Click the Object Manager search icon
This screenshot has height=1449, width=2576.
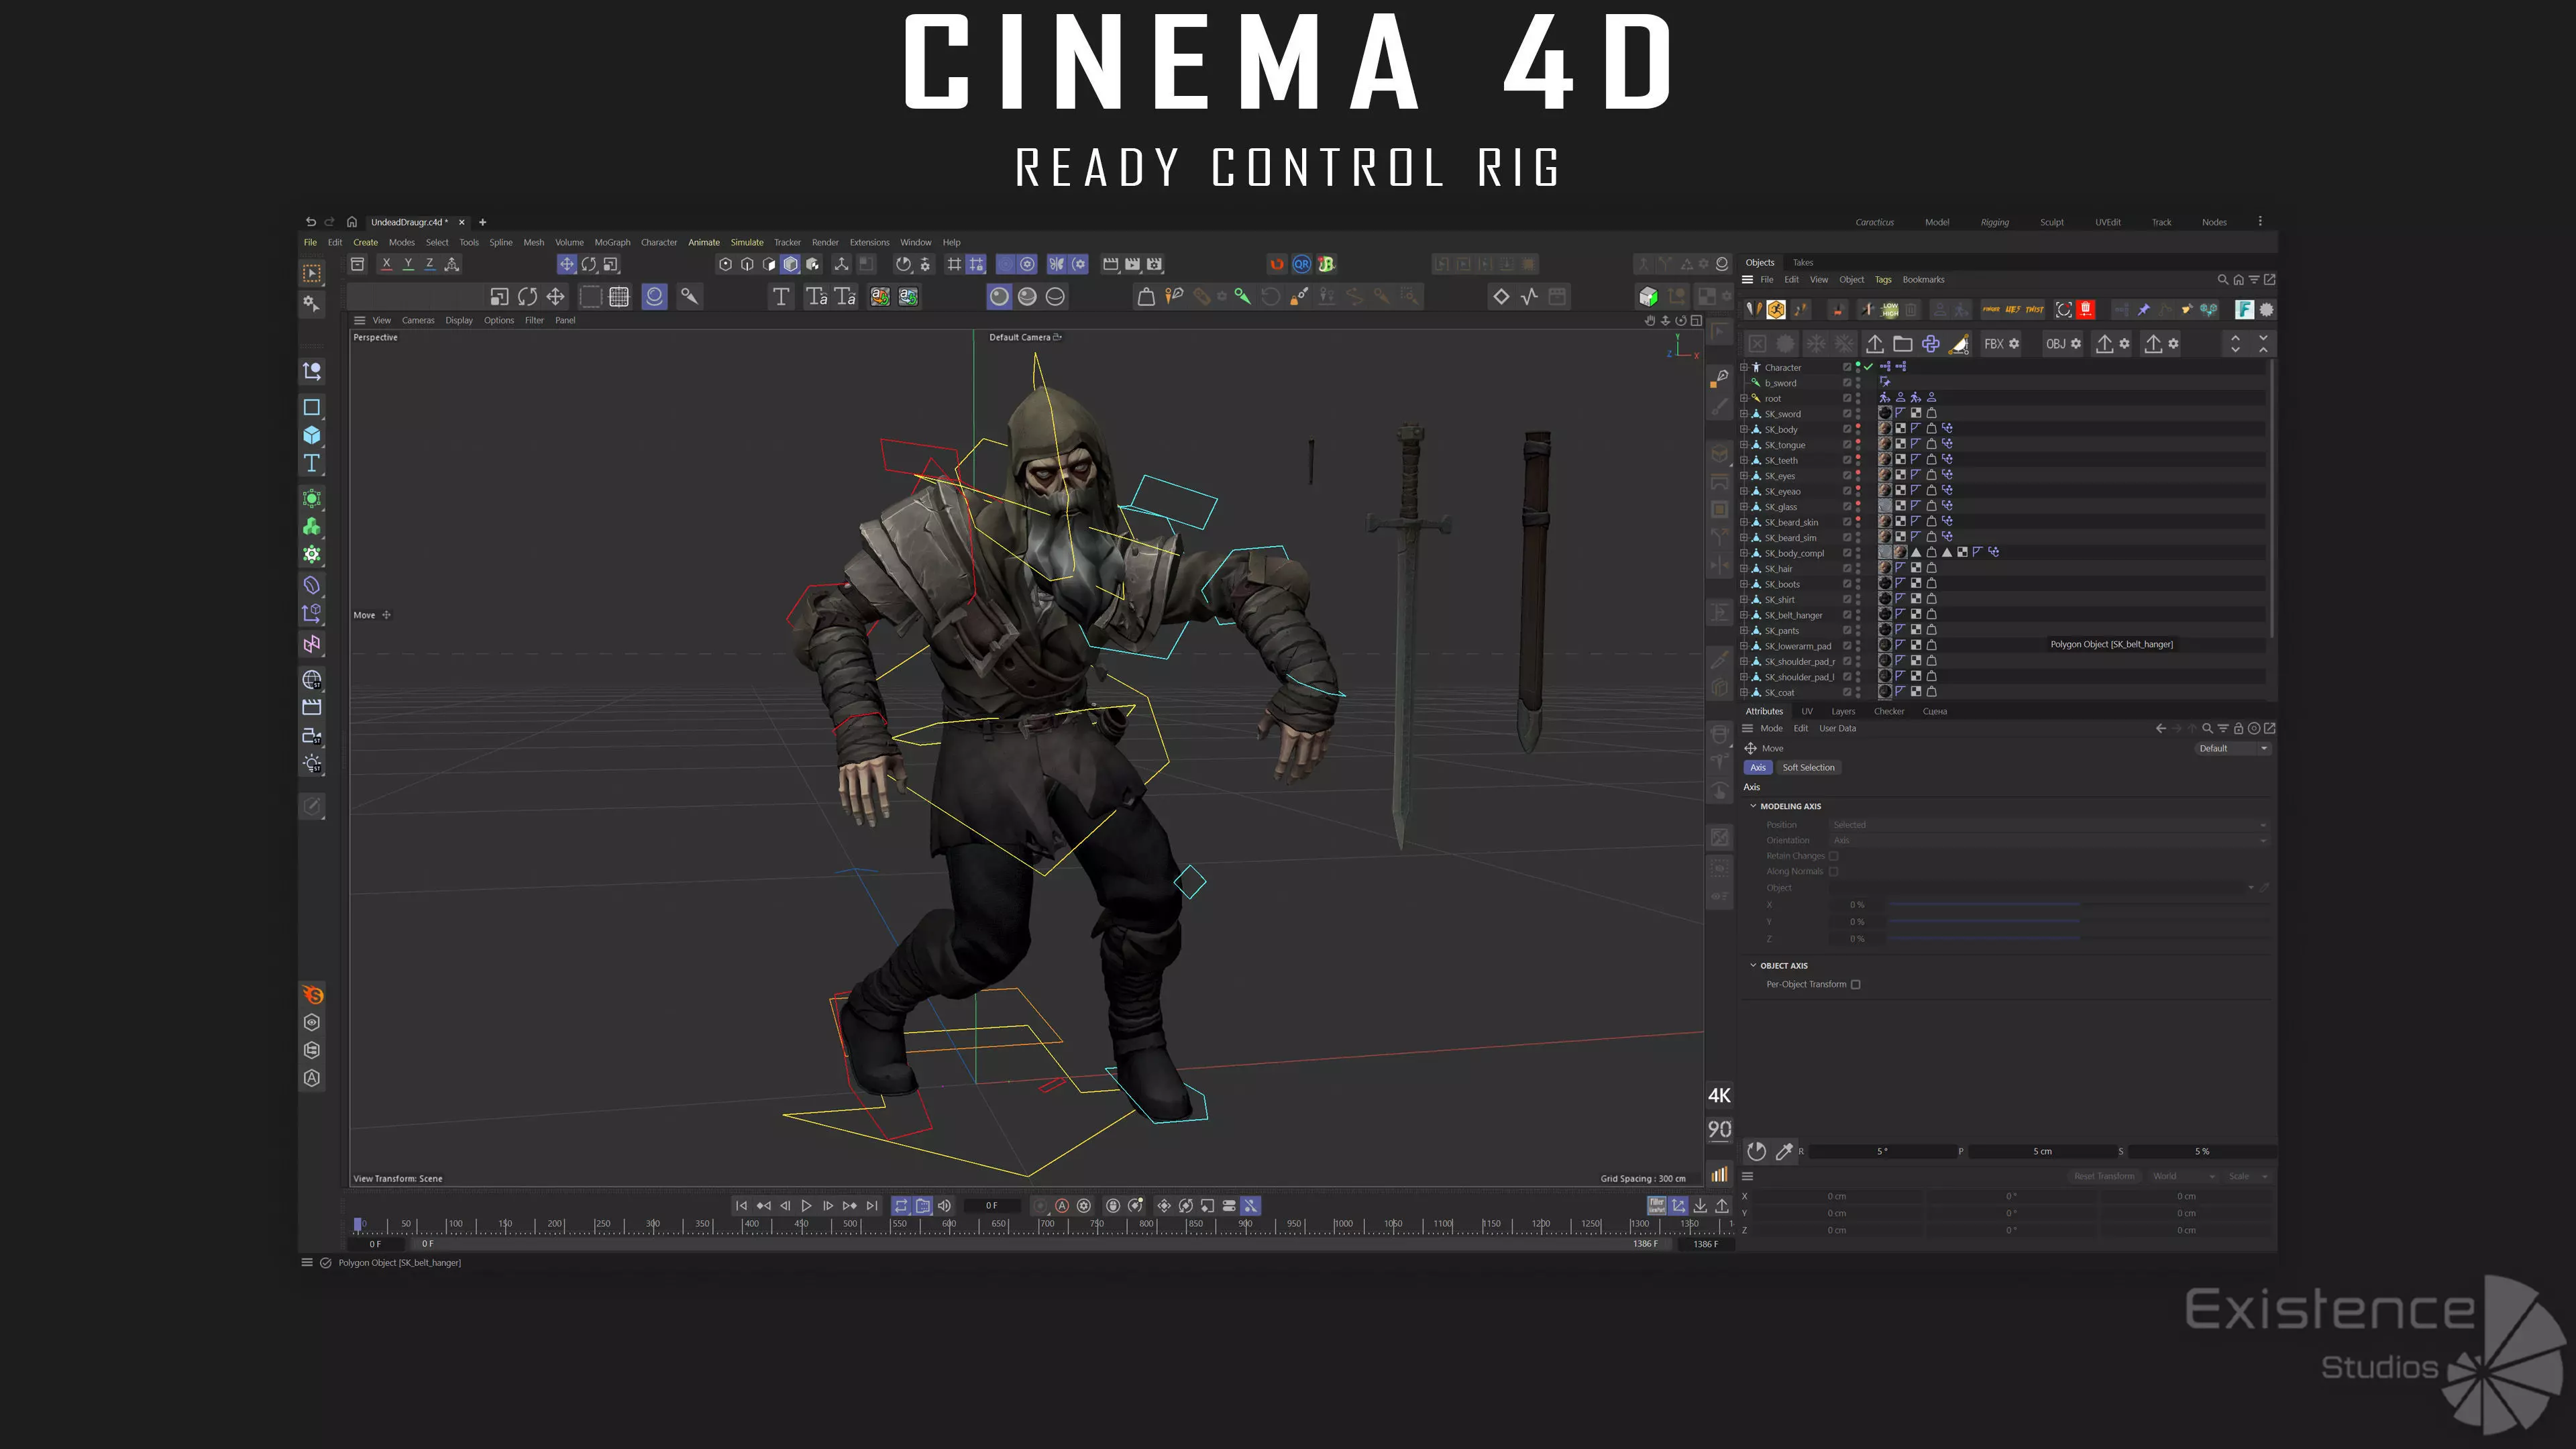2222,280
